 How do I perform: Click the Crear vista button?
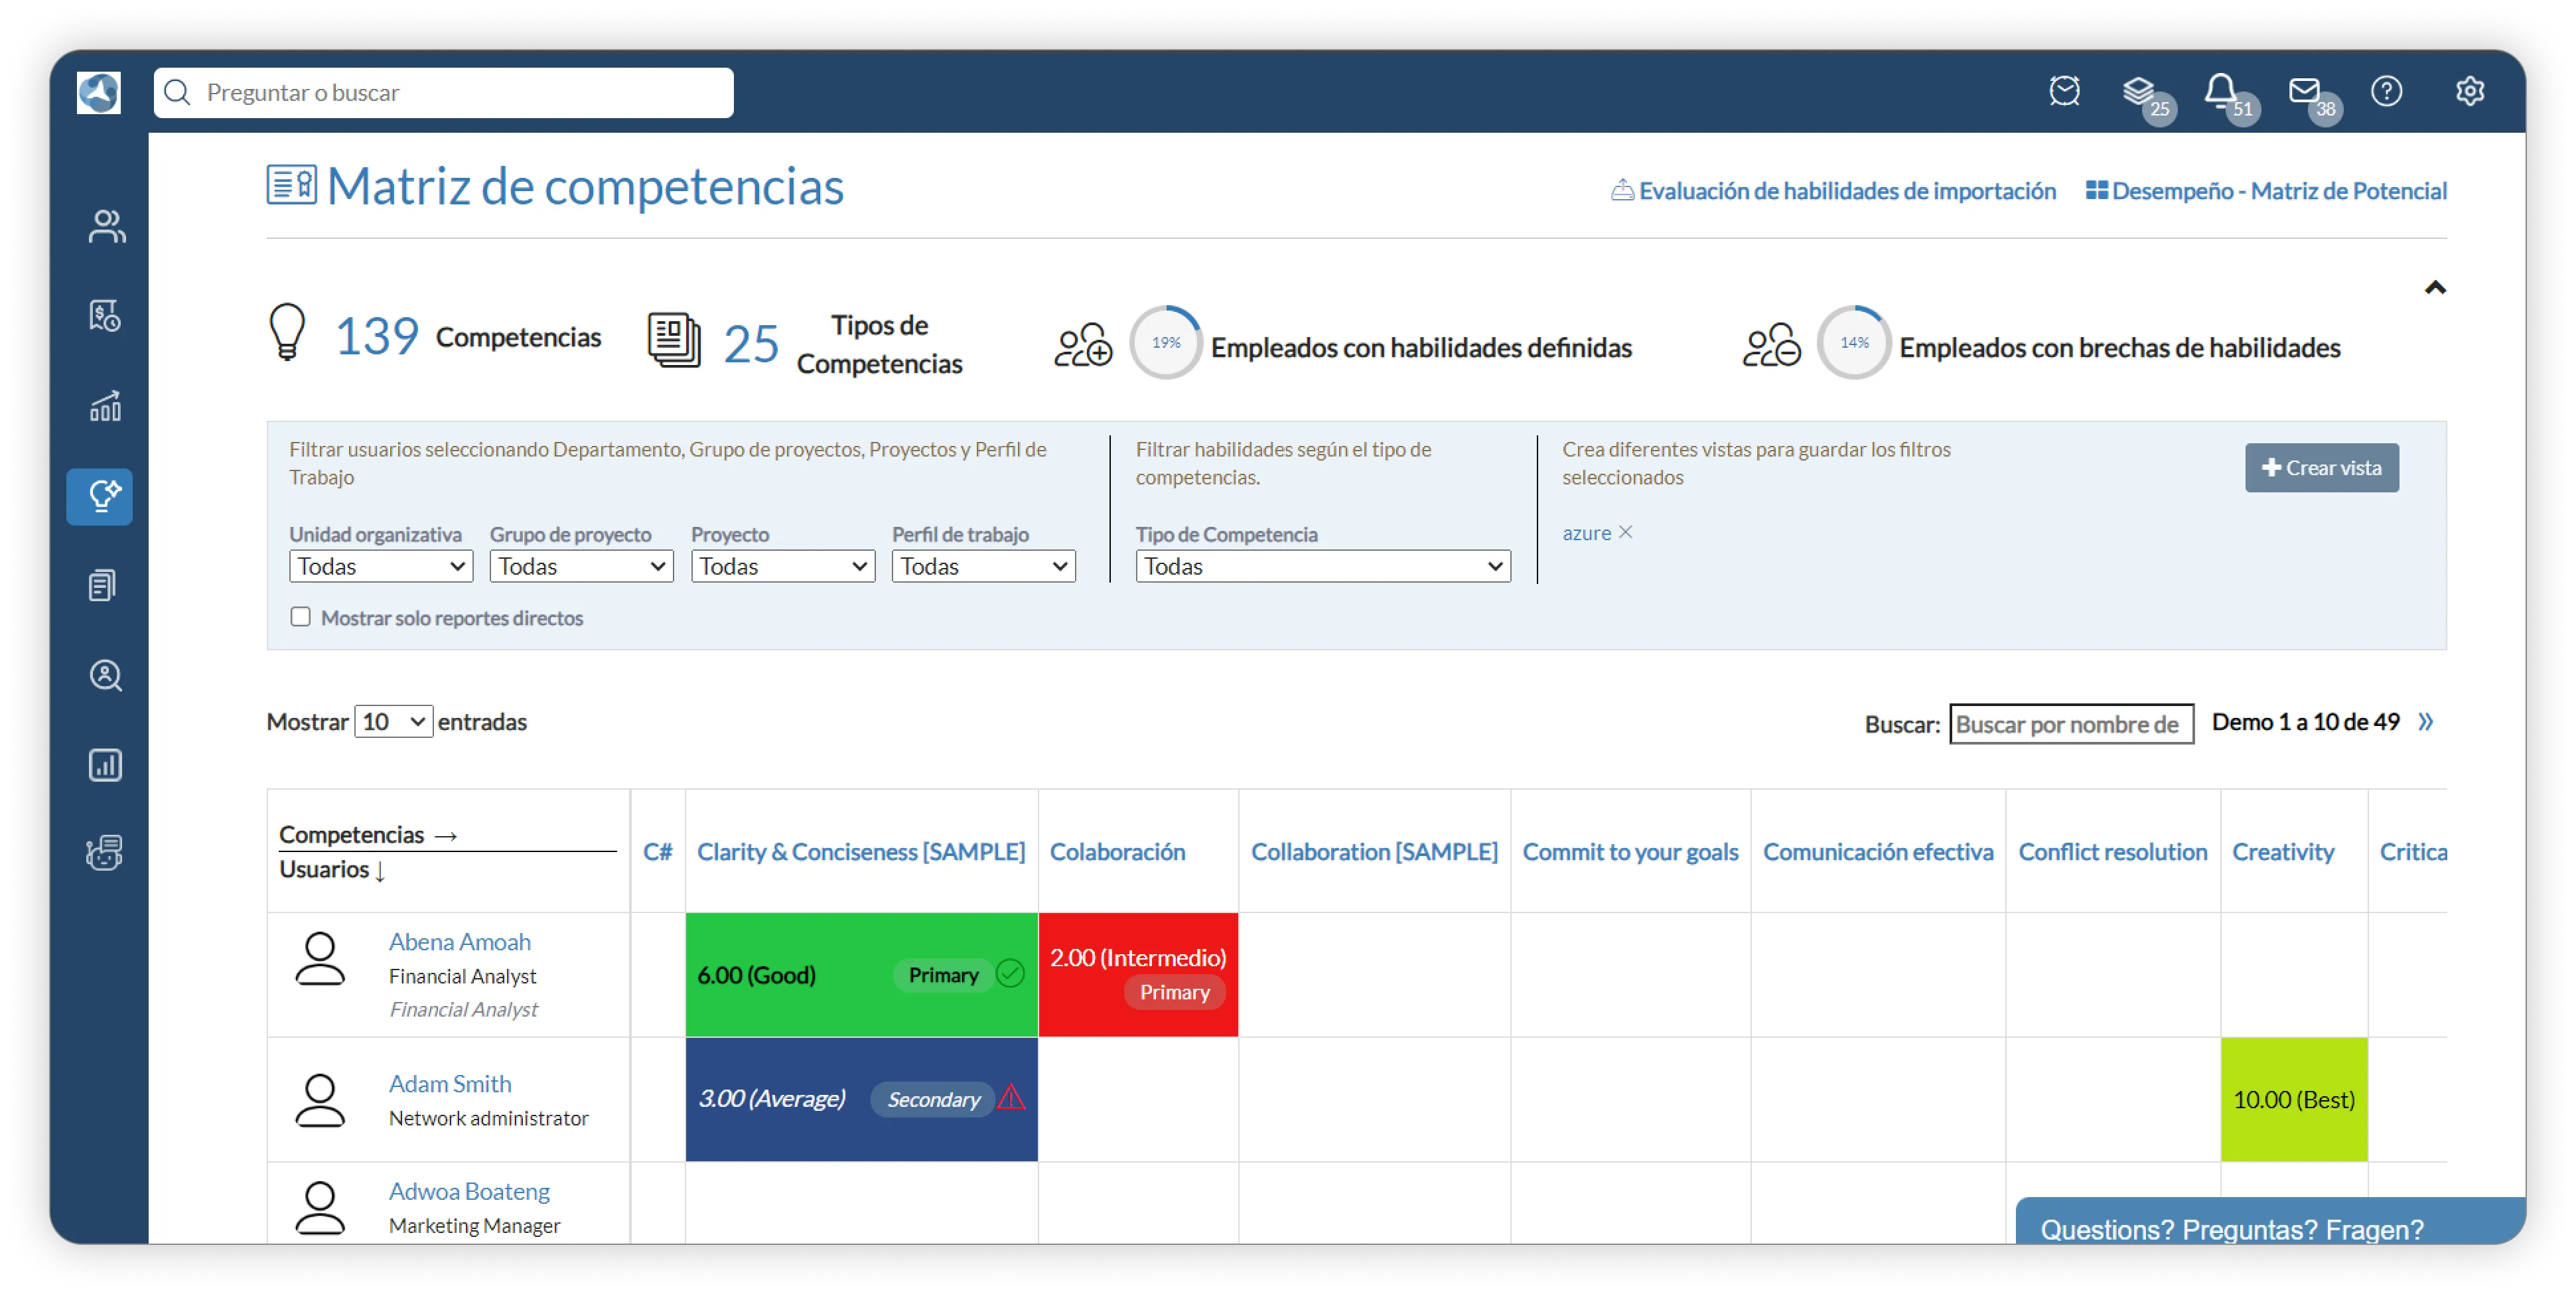(2321, 467)
